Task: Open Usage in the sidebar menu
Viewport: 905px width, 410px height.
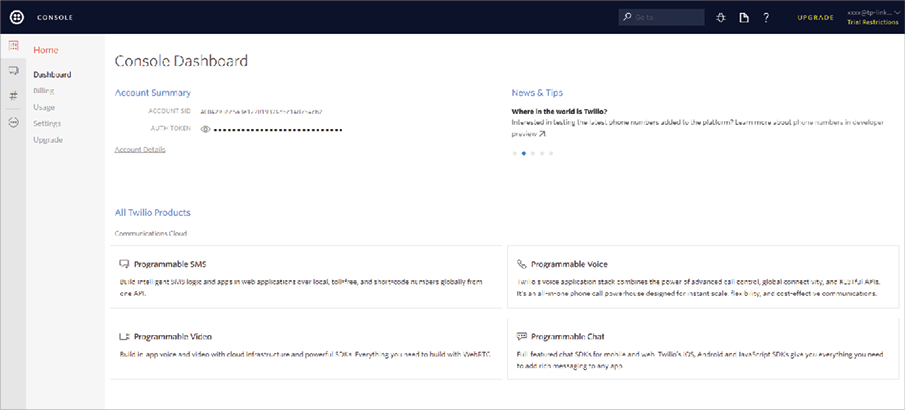Action: (x=44, y=107)
